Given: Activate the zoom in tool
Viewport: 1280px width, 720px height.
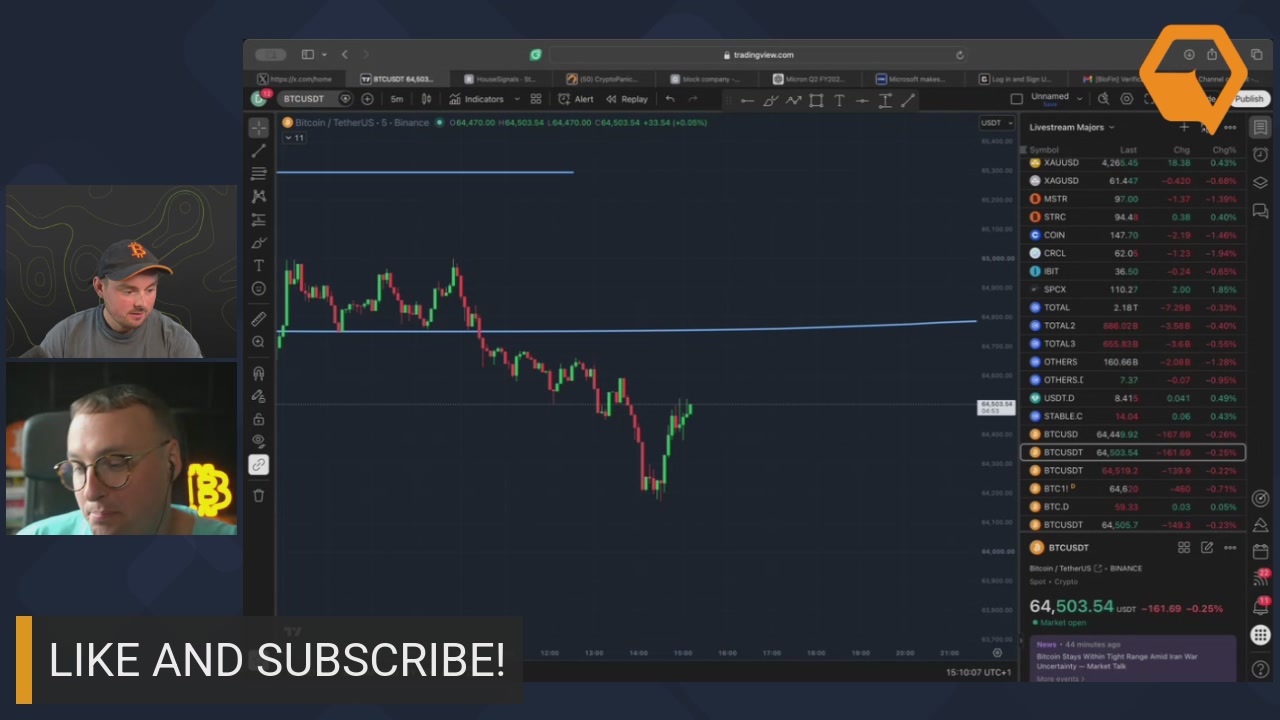Looking at the screenshot, I should pyautogui.click(x=259, y=342).
